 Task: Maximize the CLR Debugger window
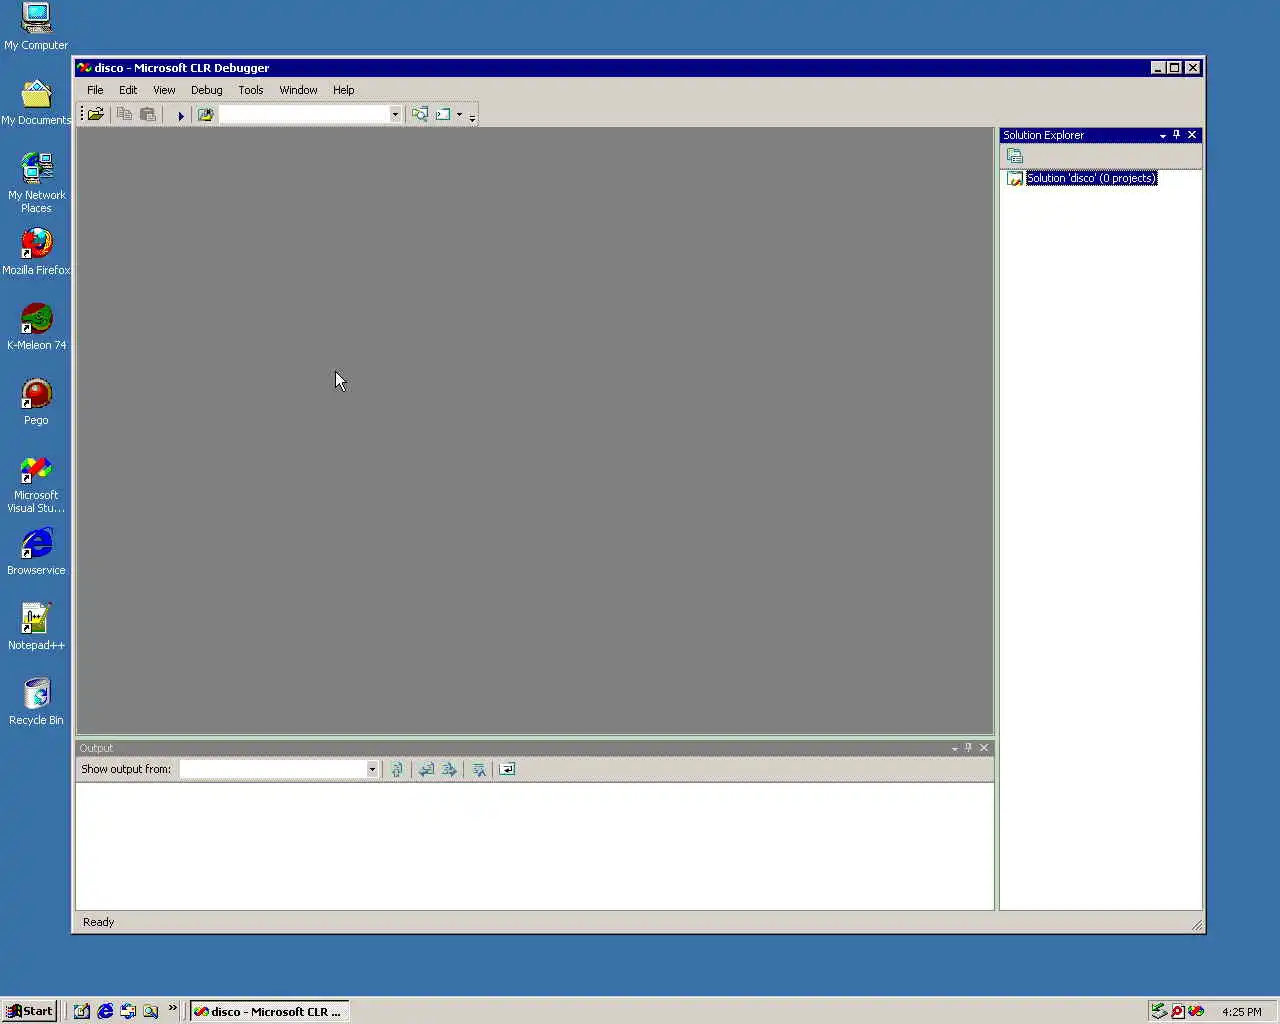tap(1175, 68)
